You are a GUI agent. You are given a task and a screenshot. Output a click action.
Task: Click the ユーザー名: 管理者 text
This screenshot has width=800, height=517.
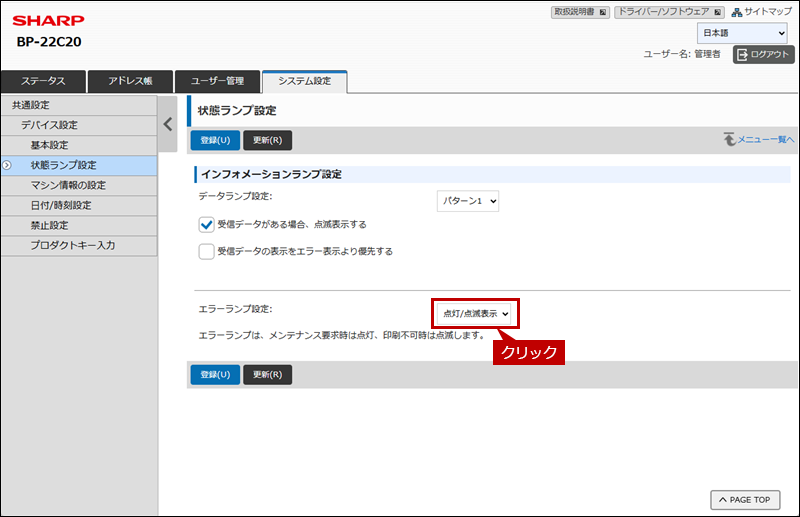click(682, 54)
